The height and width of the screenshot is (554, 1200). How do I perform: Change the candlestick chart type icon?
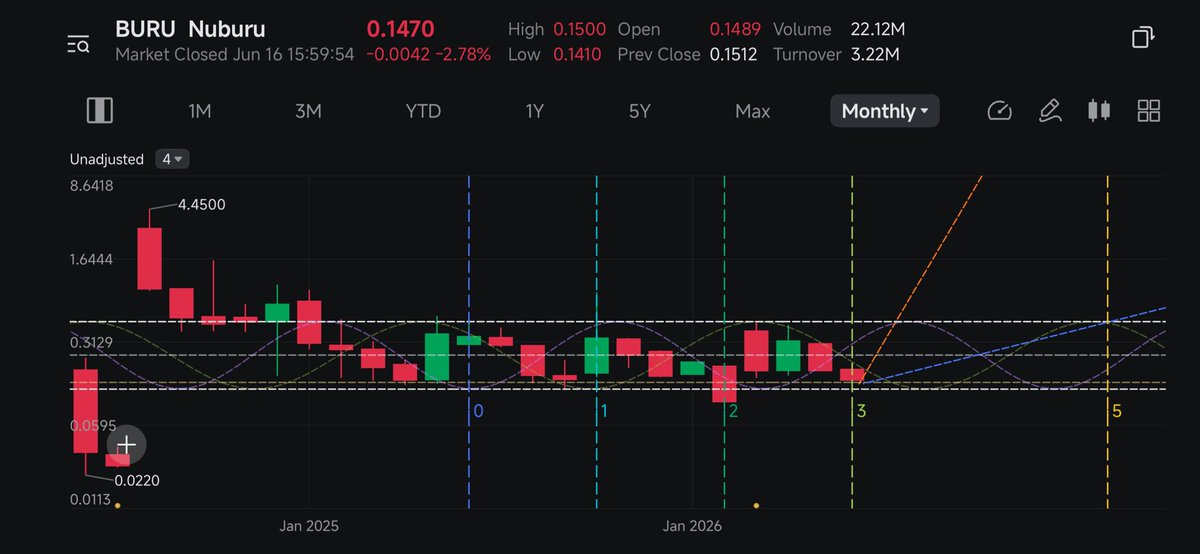[1099, 111]
